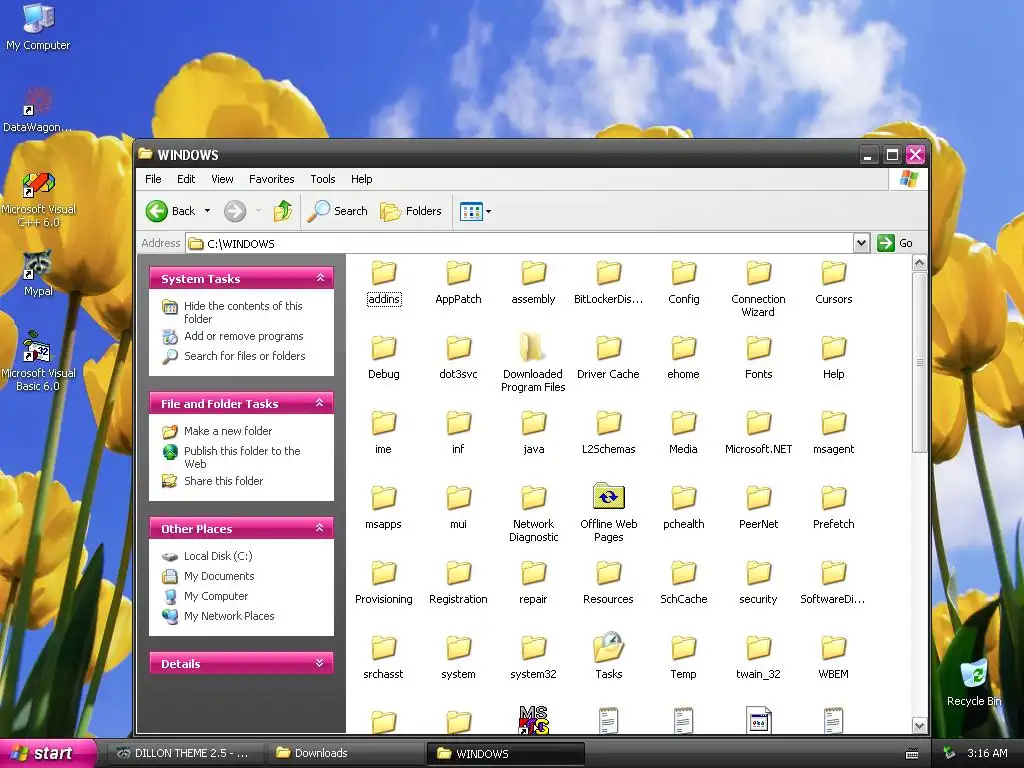
Task: Select the pchealth folder
Action: pos(683,507)
